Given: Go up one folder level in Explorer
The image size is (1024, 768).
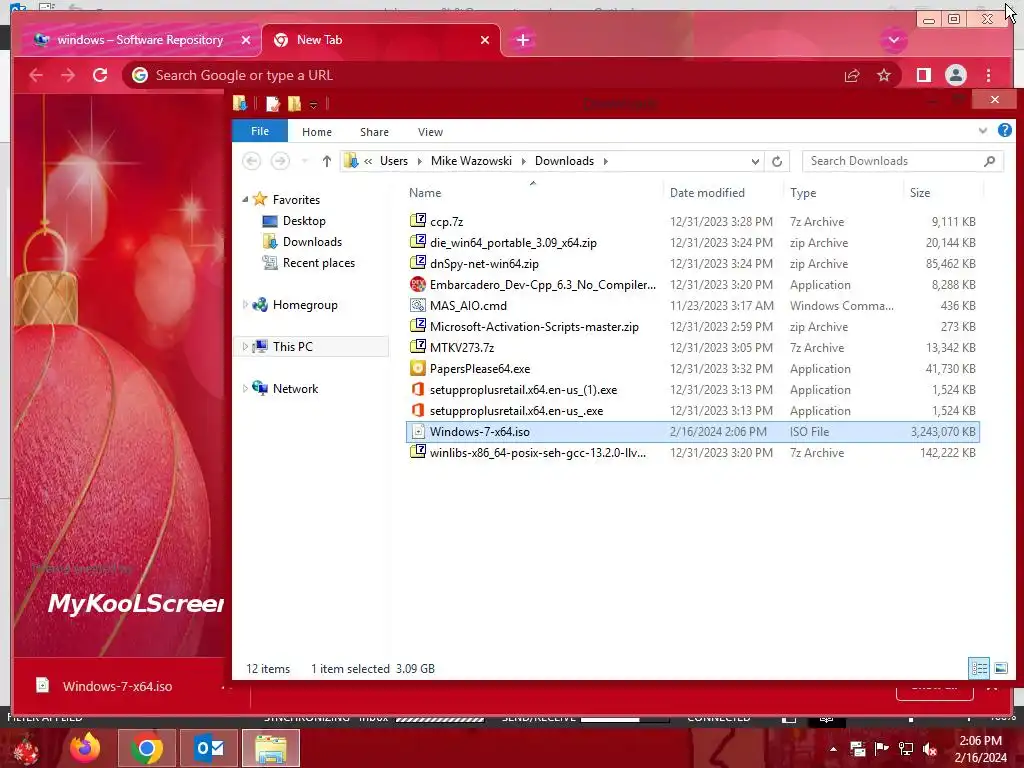Looking at the screenshot, I should [327, 161].
